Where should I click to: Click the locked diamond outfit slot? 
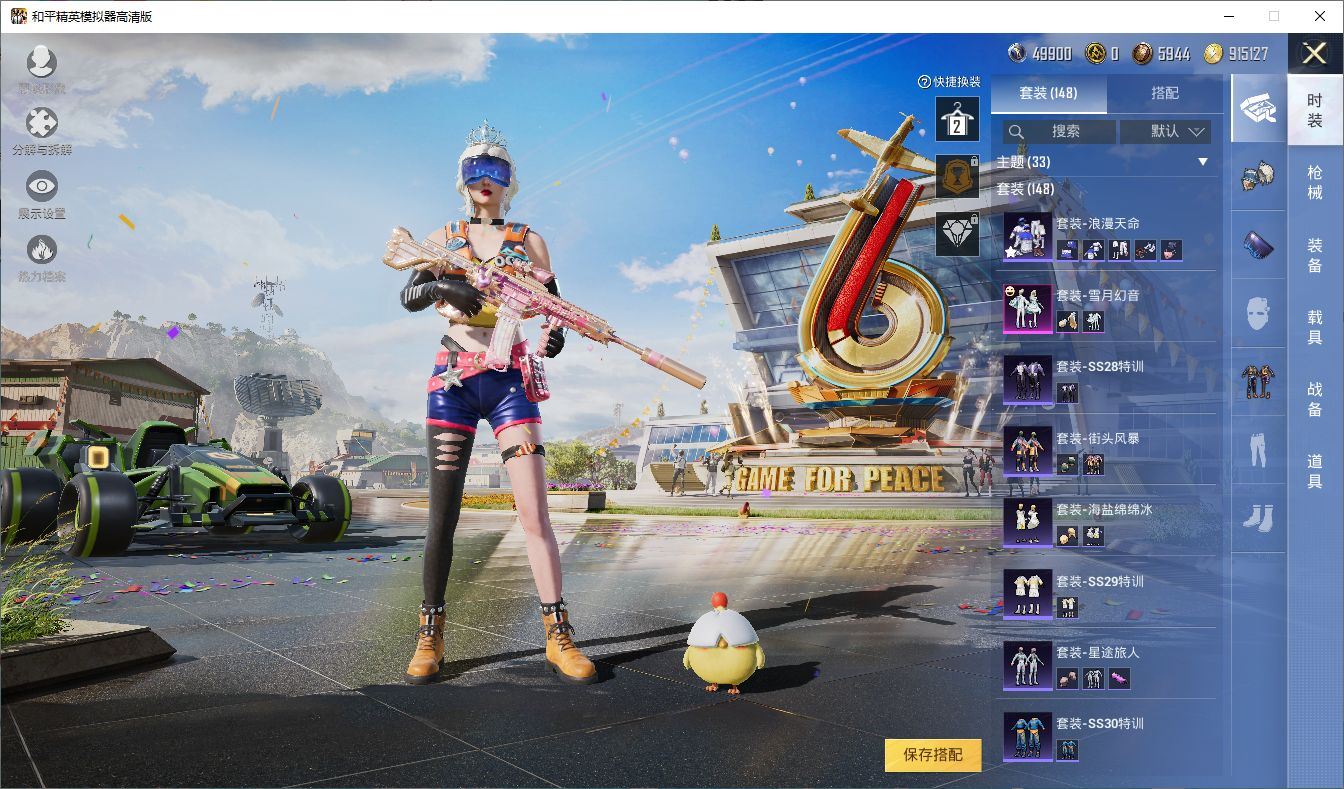coord(957,234)
